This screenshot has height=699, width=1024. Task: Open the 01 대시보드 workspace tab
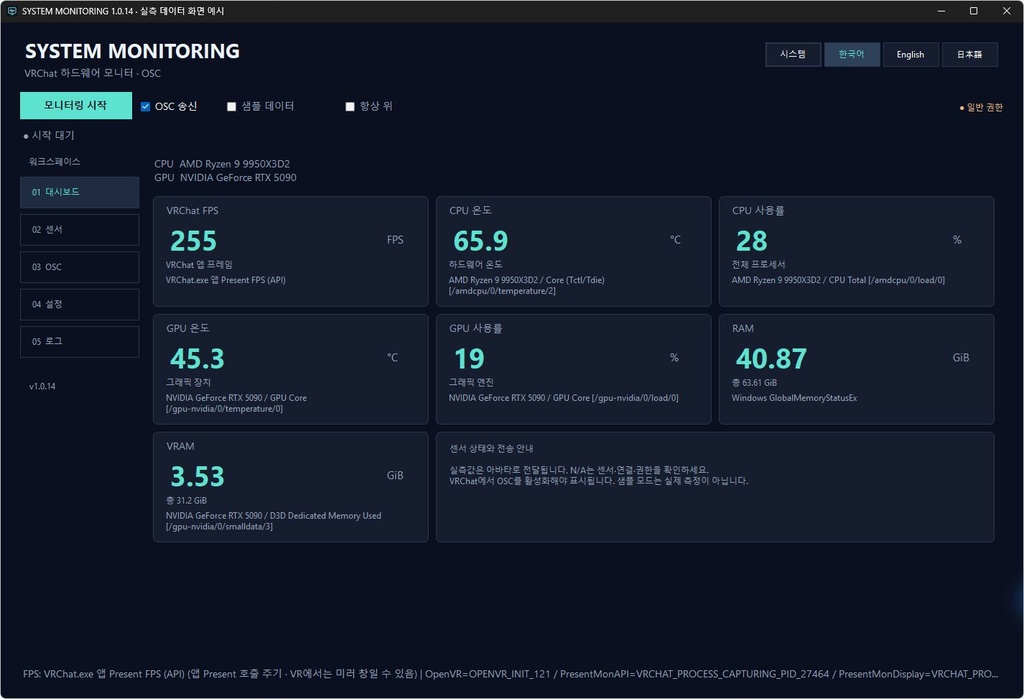tap(80, 192)
